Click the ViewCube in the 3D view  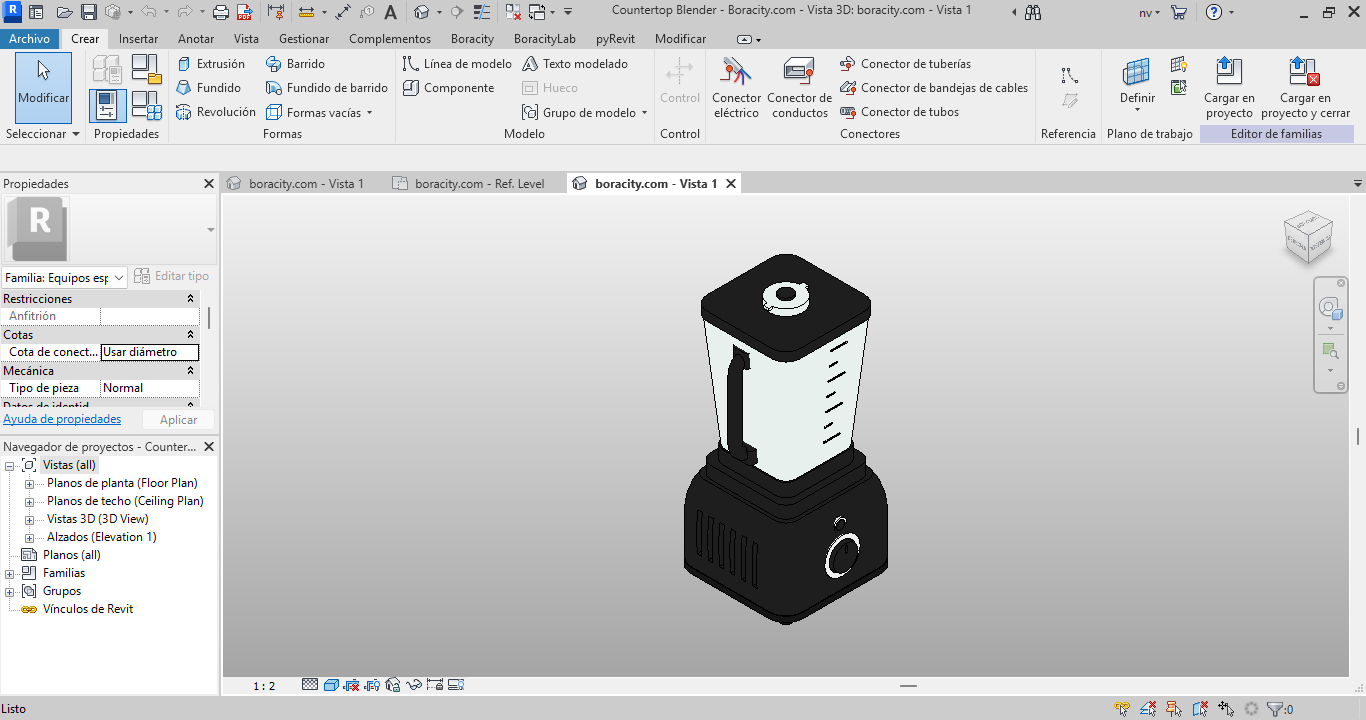[x=1307, y=238]
